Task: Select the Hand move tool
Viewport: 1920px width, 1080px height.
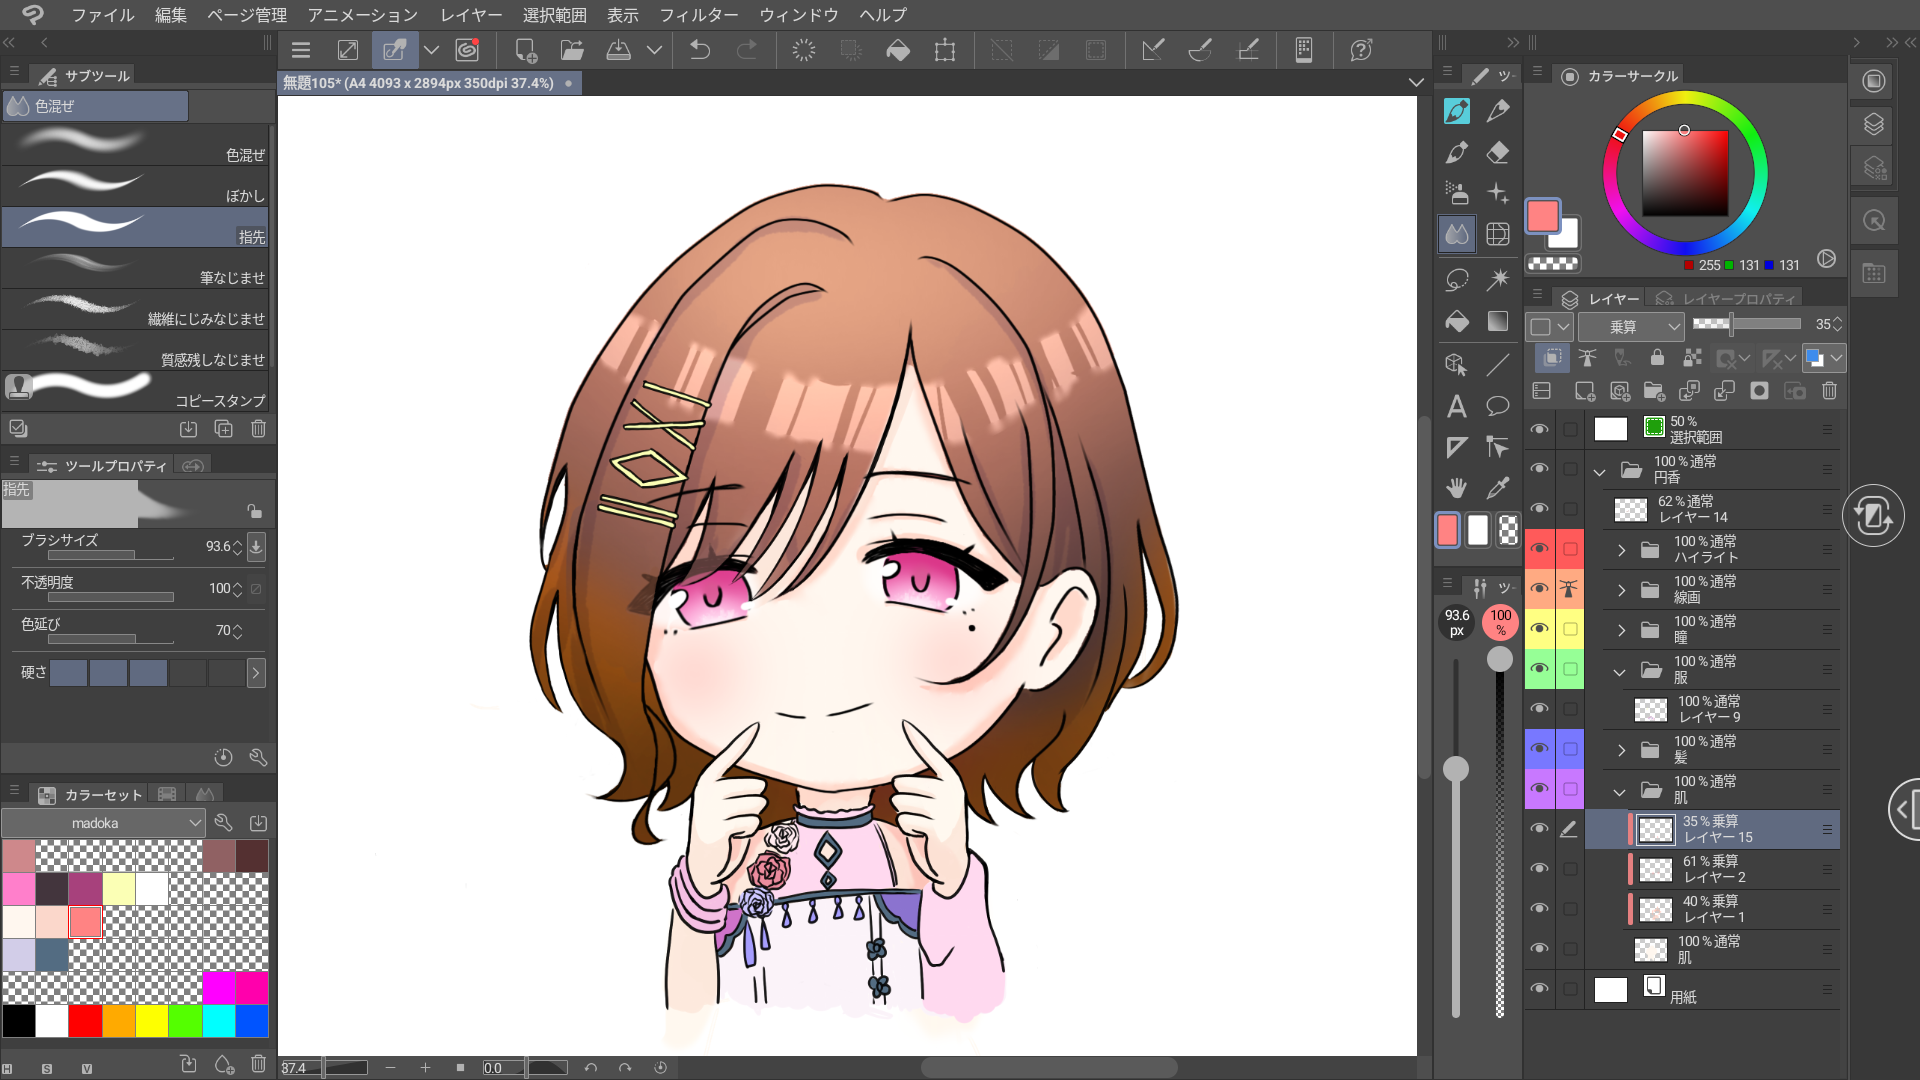Action: pos(1456,488)
